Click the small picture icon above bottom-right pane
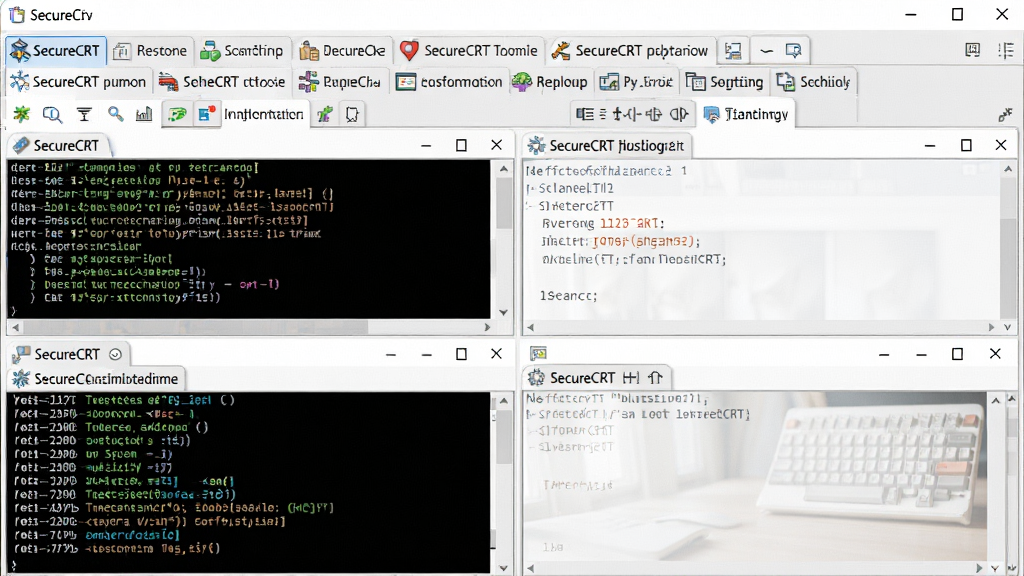The image size is (1024, 576). (538, 354)
